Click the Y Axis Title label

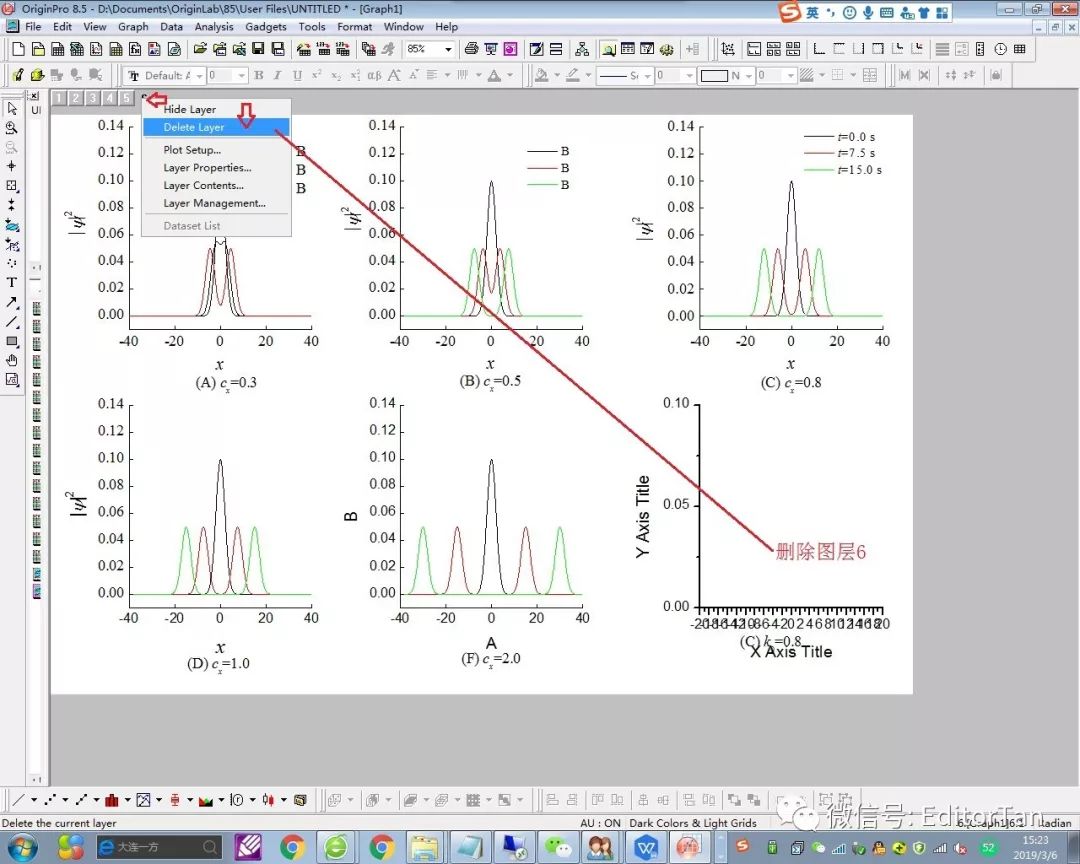(643, 516)
